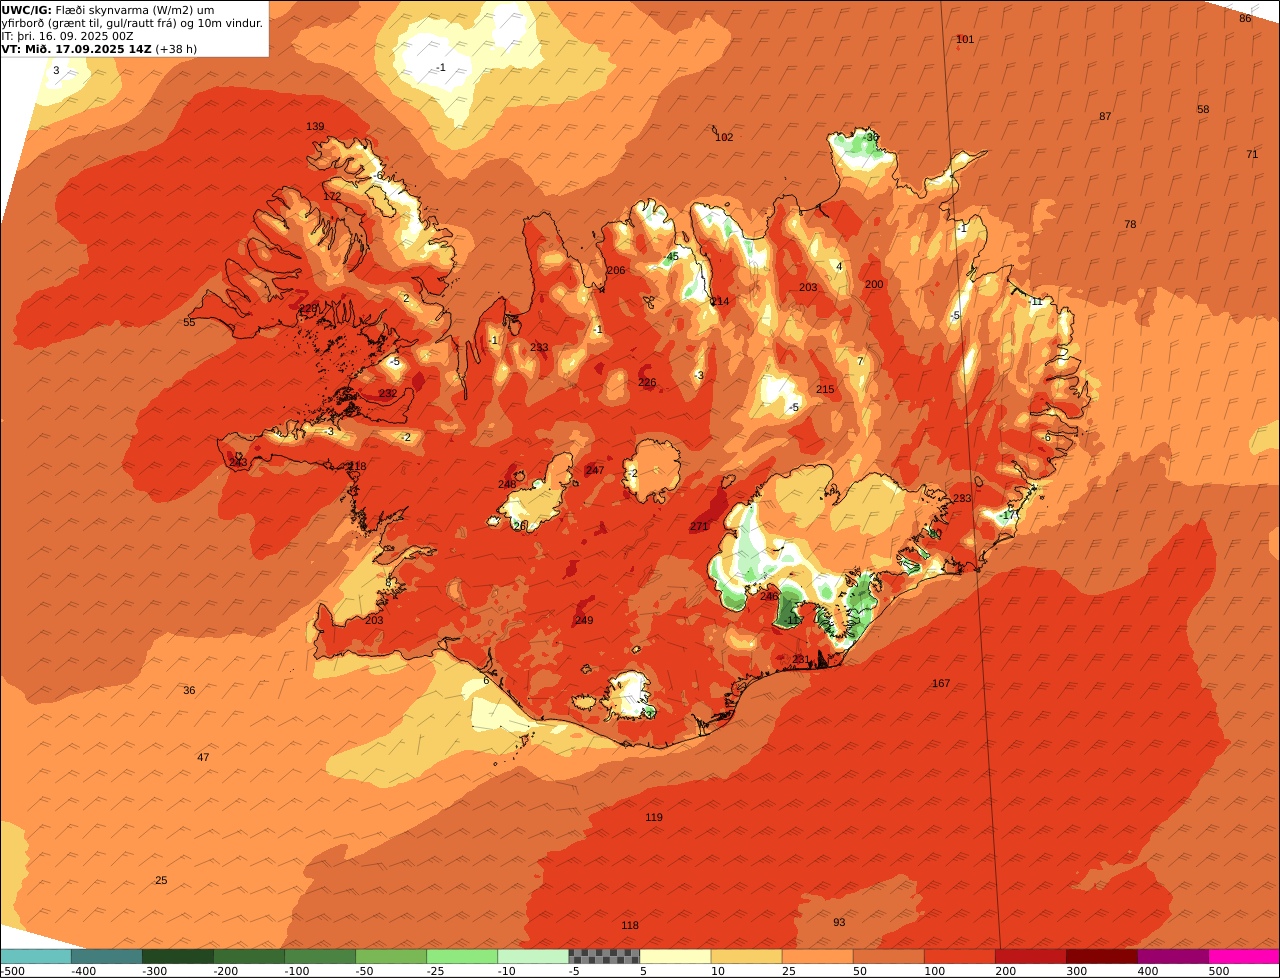Select the 200 to 300 red legend swatch

tap(1030, 957)
